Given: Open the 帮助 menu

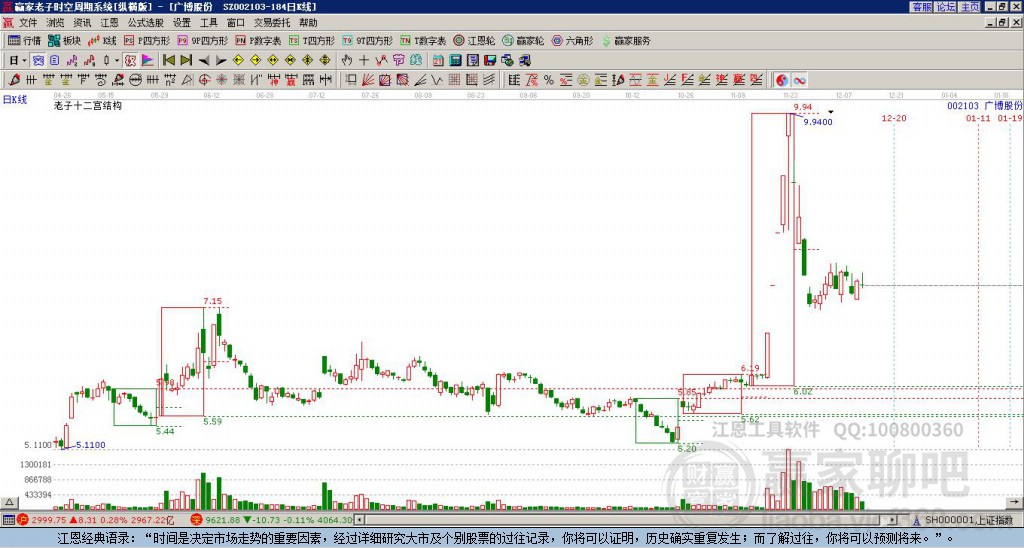Looking at the screenshot, I should pyautogui.click(x=308, y=23).
